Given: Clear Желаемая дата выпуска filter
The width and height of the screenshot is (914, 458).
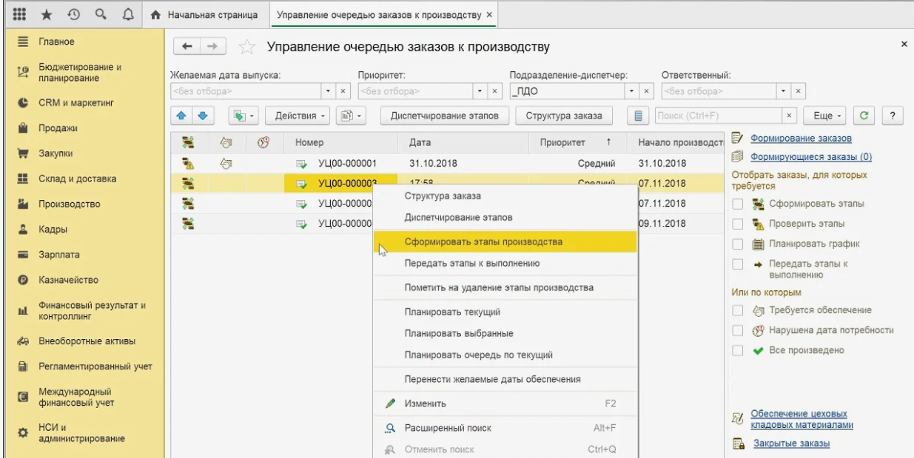Looking at the screenshot, I should [x=343, y=91].
